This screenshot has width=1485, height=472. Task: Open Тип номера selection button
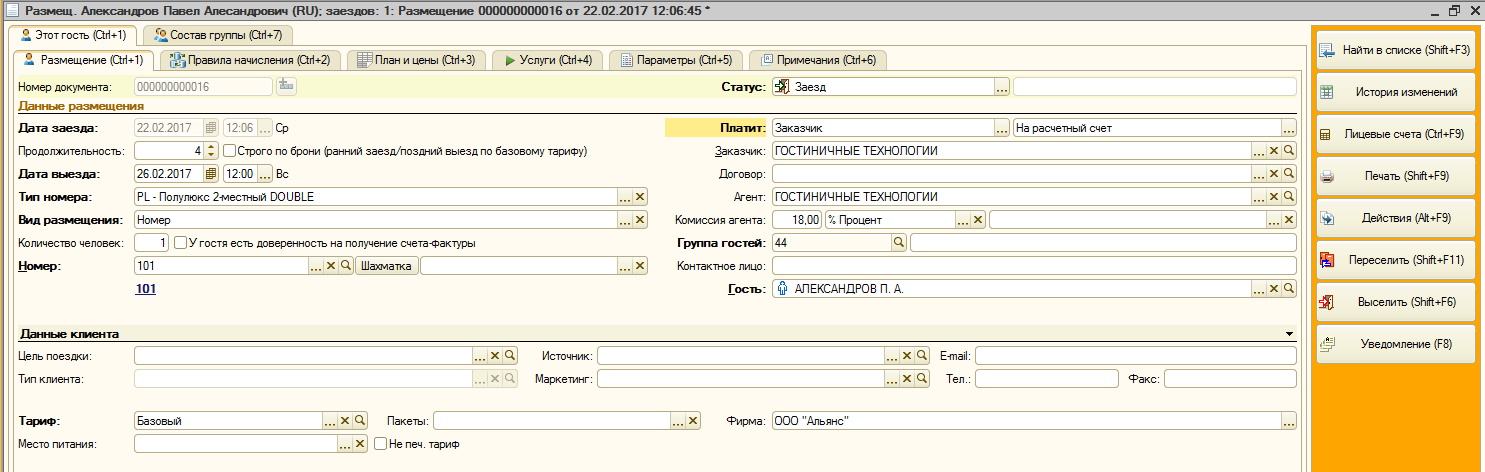click(x=625, y=197)
